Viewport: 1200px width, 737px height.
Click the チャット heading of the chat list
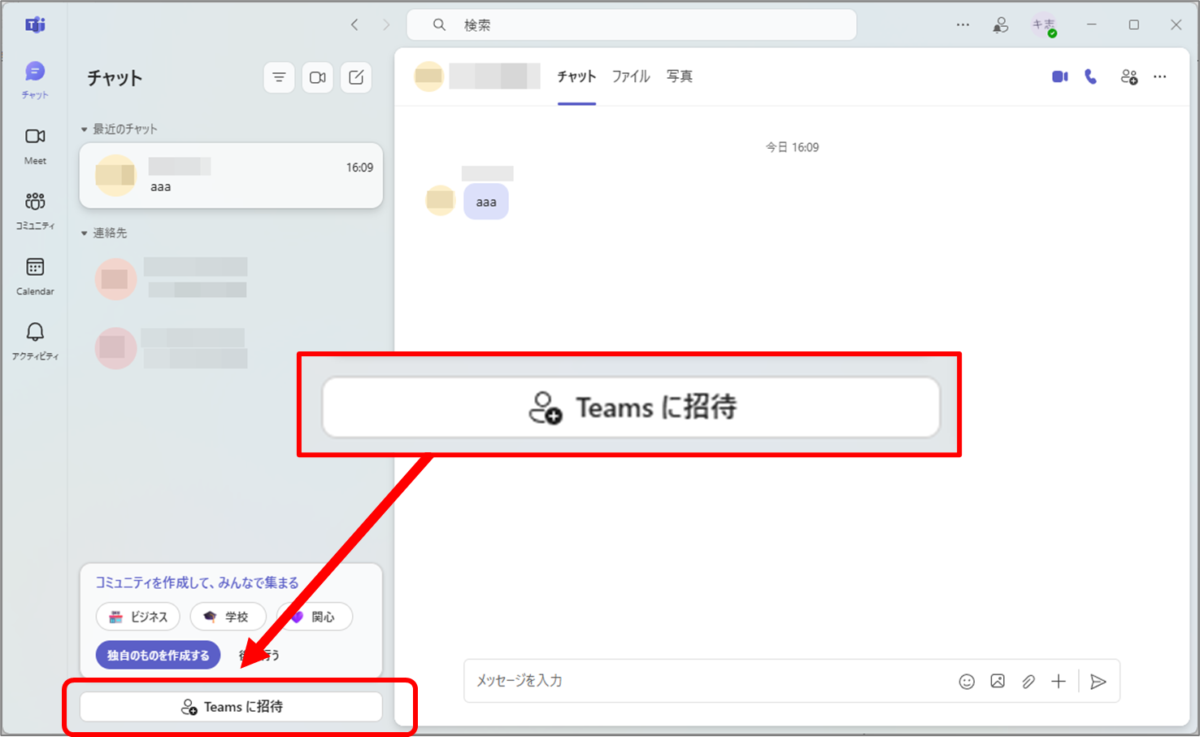(x=115, y=78)
